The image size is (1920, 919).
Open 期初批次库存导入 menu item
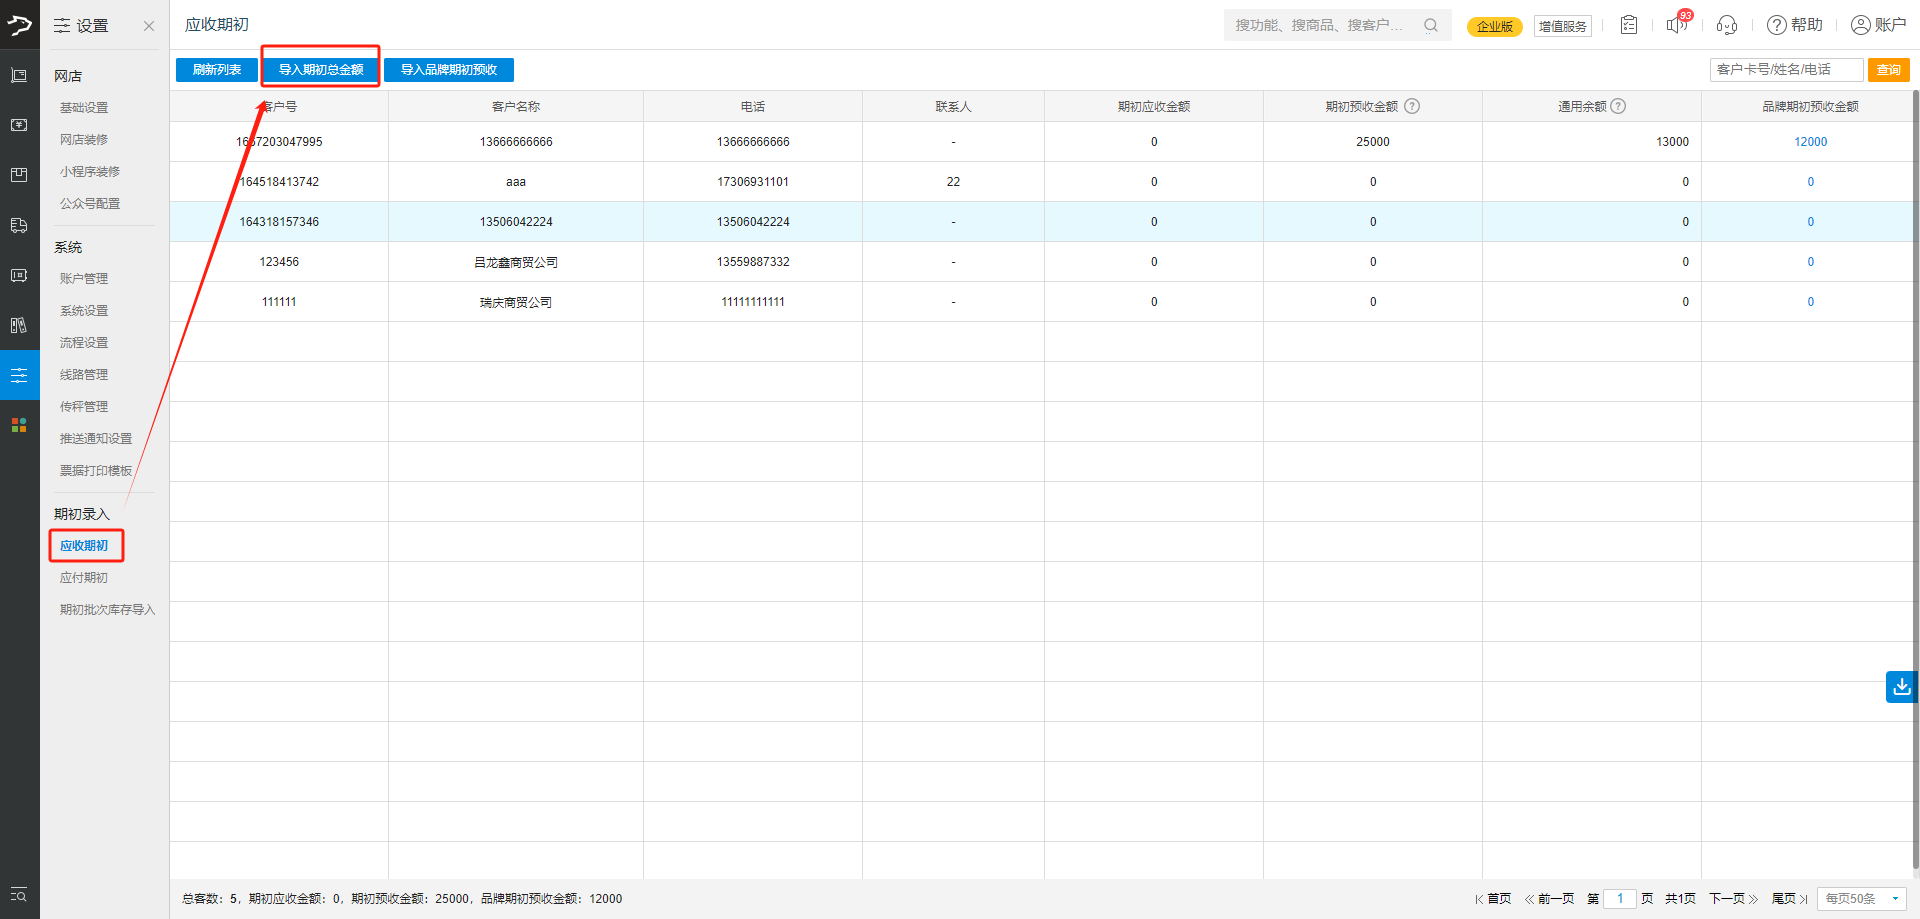tap(107, 610)
